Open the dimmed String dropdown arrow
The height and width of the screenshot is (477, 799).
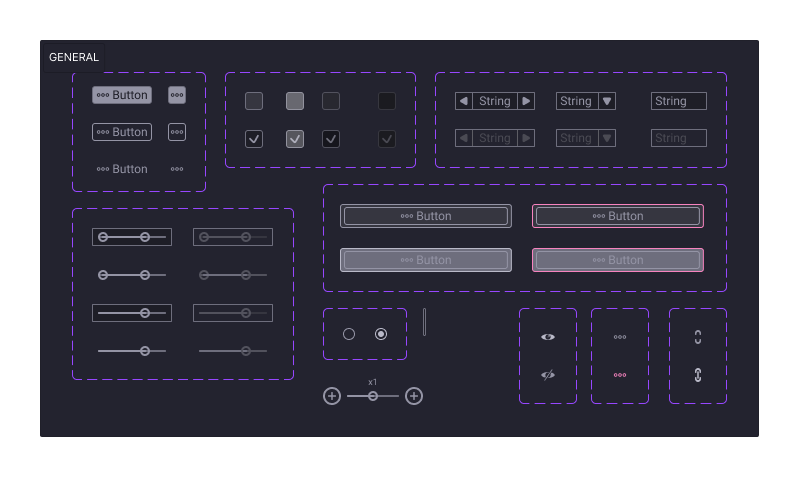click(607, 138)
